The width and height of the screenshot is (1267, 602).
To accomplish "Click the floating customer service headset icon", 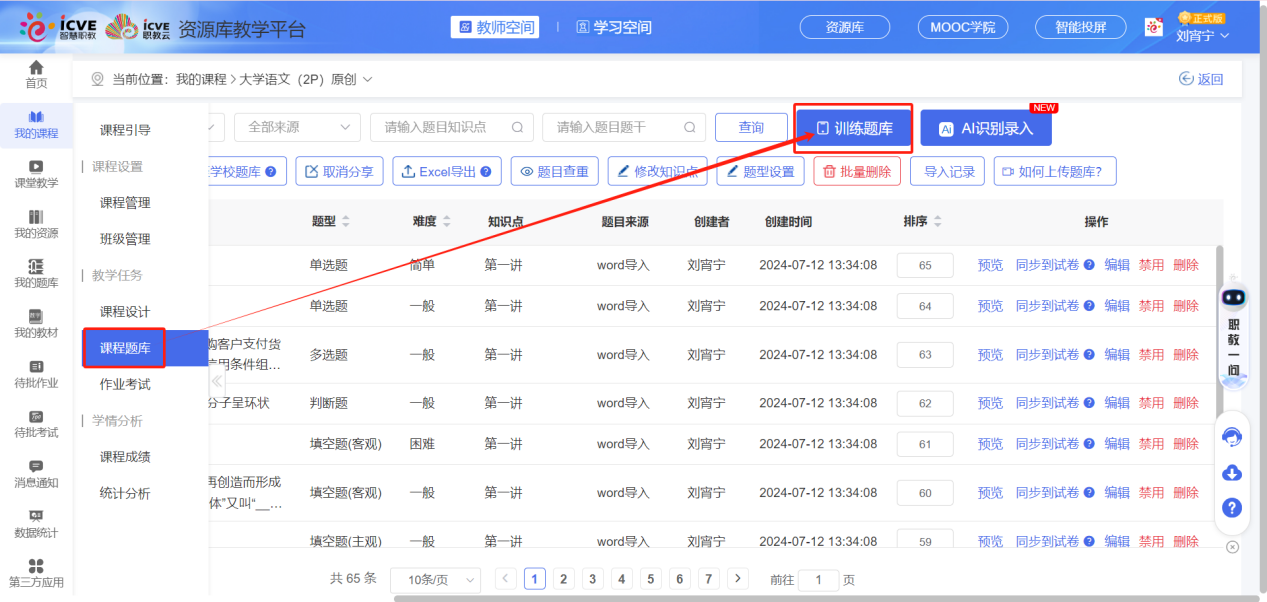I will pyautogui.click(x=1231, y=435).
